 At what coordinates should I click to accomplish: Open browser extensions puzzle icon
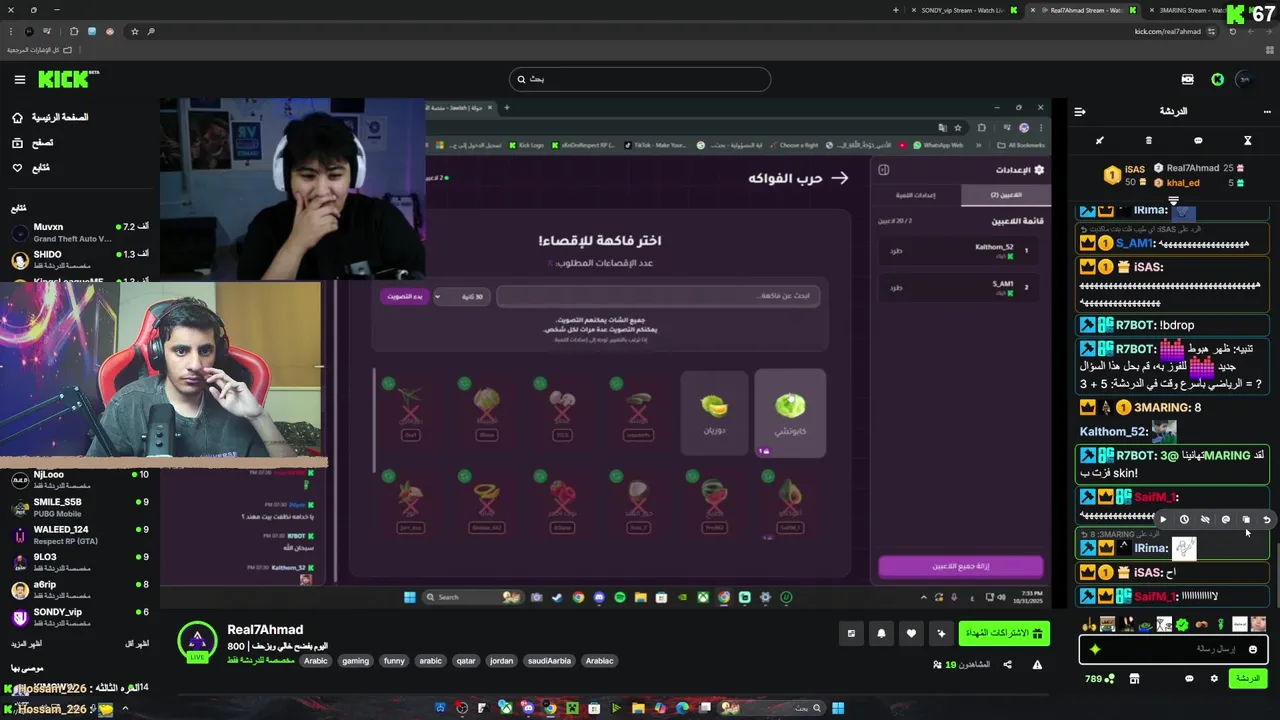(x=74, y=31)
